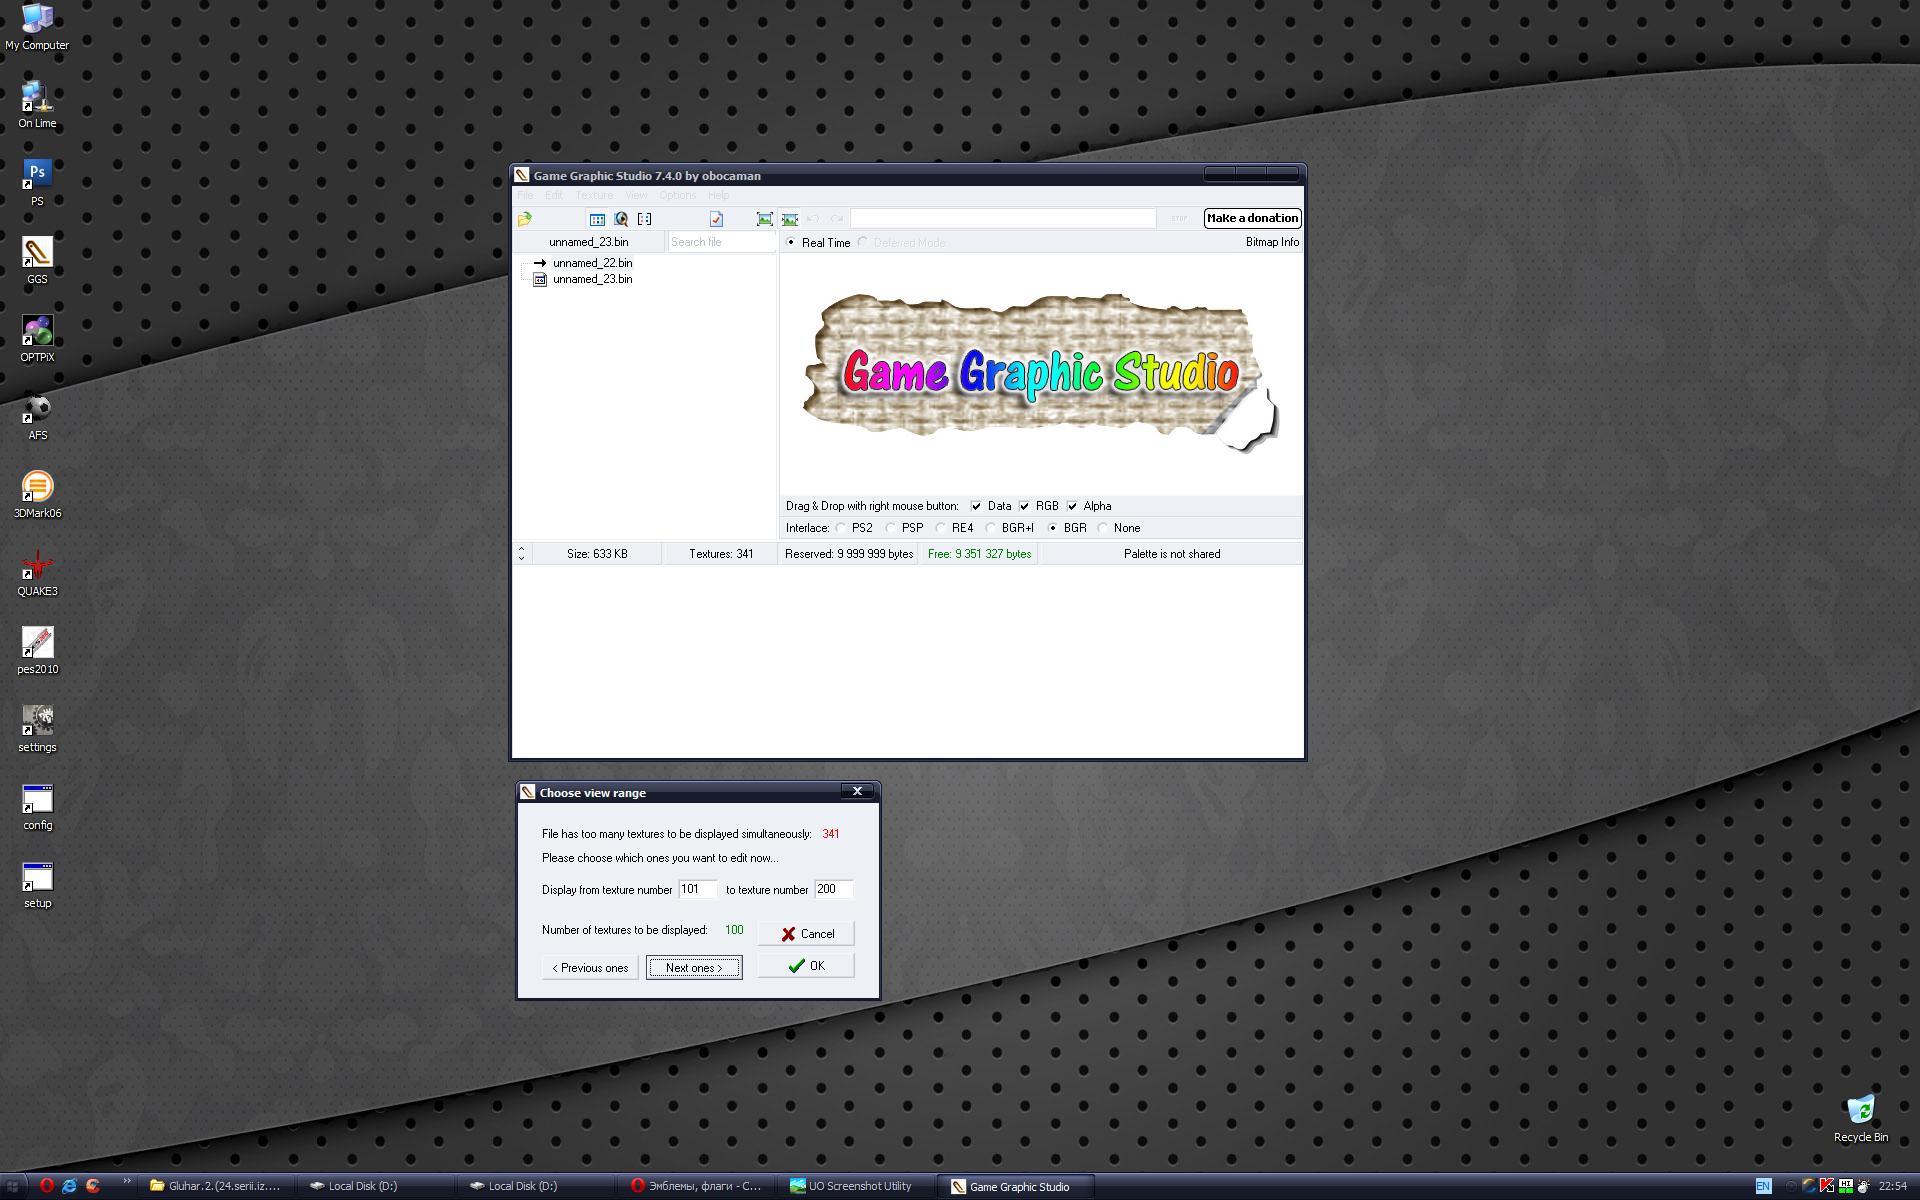Open GGS desktop shortcut icon
Viewport: 1920px width, 1200px height.
[x=37, y=253]
